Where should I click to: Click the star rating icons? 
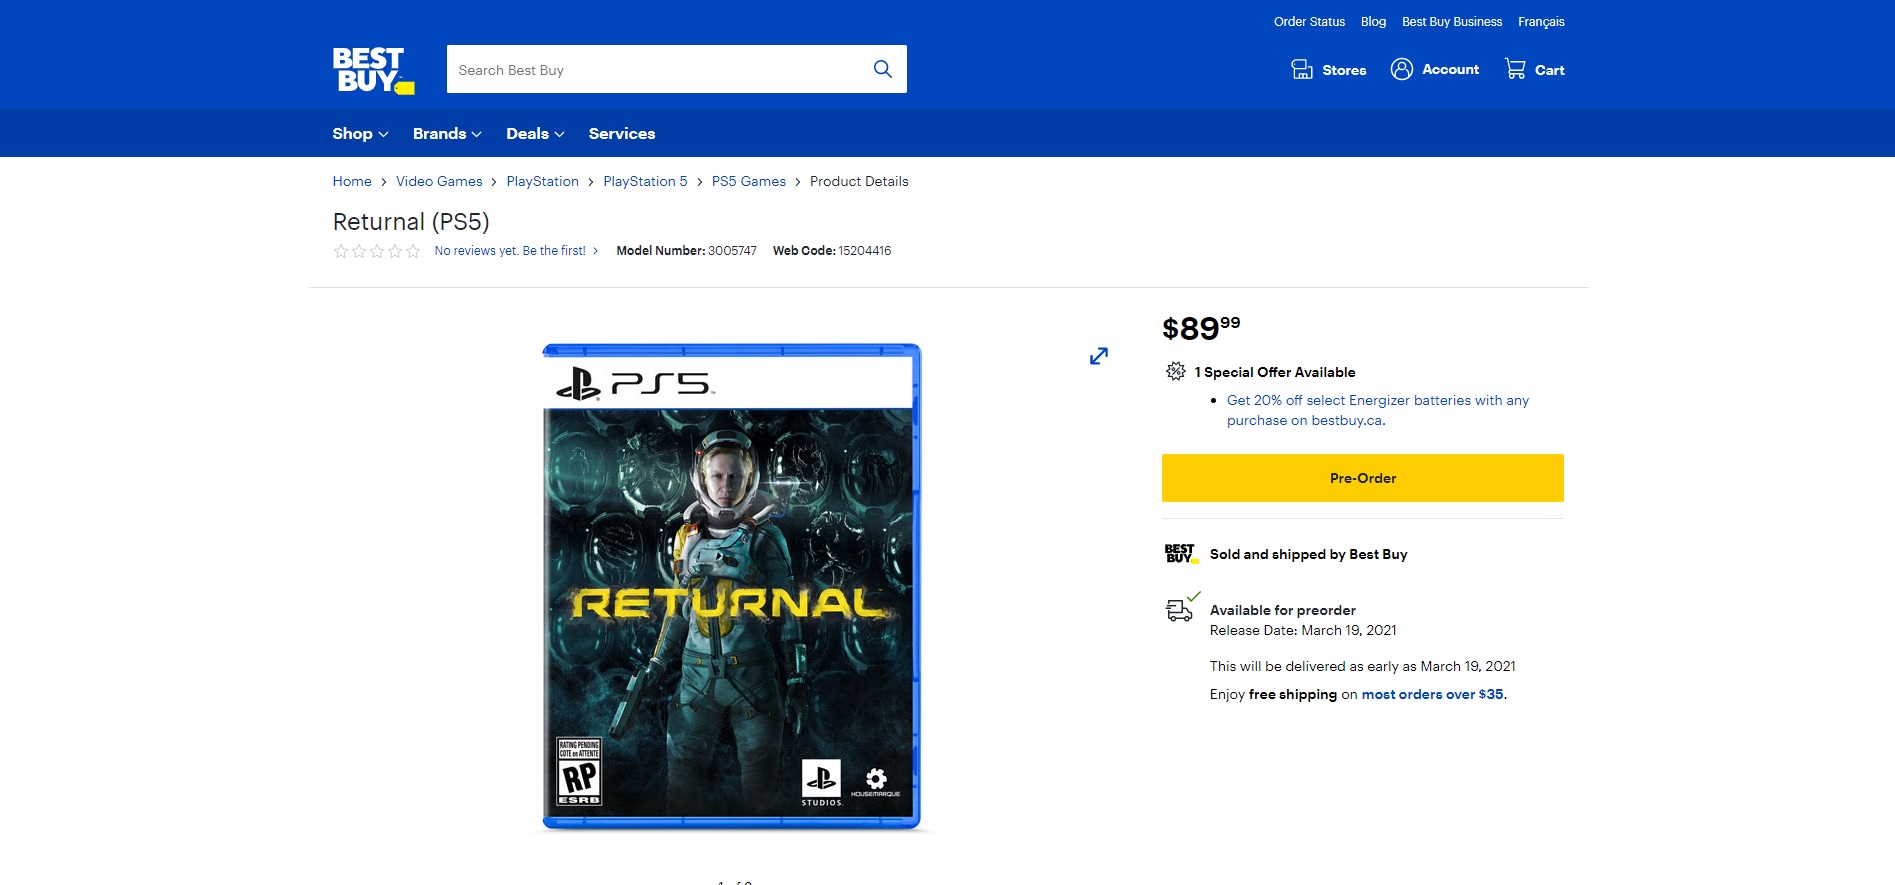[377, 251]
